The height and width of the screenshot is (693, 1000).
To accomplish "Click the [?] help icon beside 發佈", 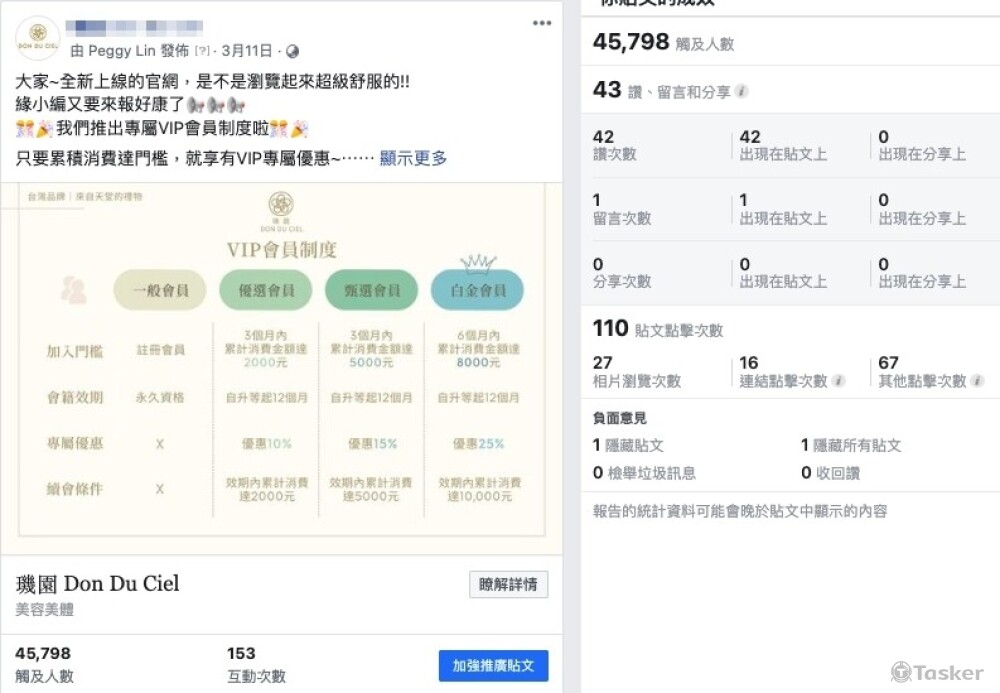I will tap(203, 51).
